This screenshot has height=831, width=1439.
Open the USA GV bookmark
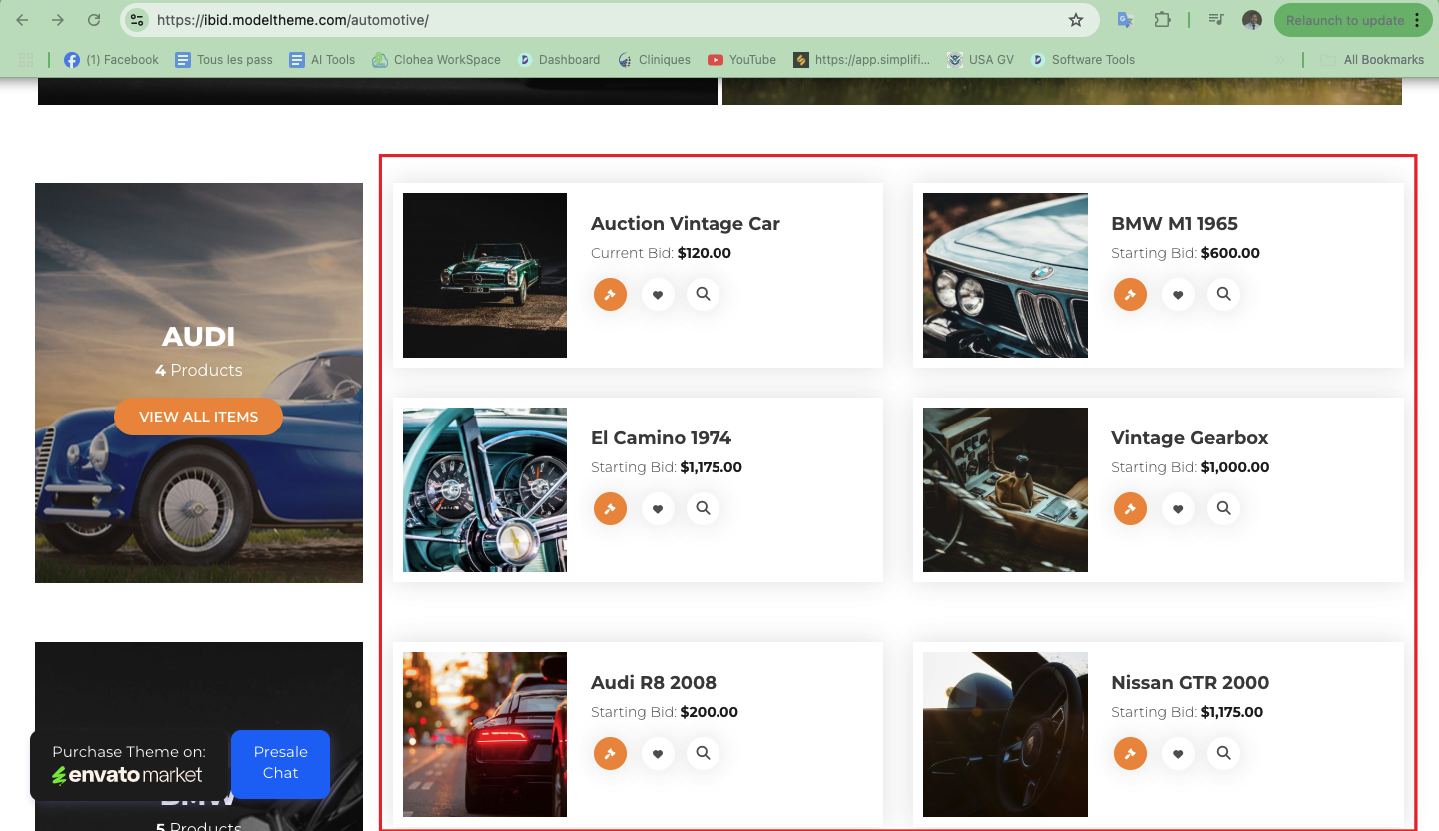[981, 60]
